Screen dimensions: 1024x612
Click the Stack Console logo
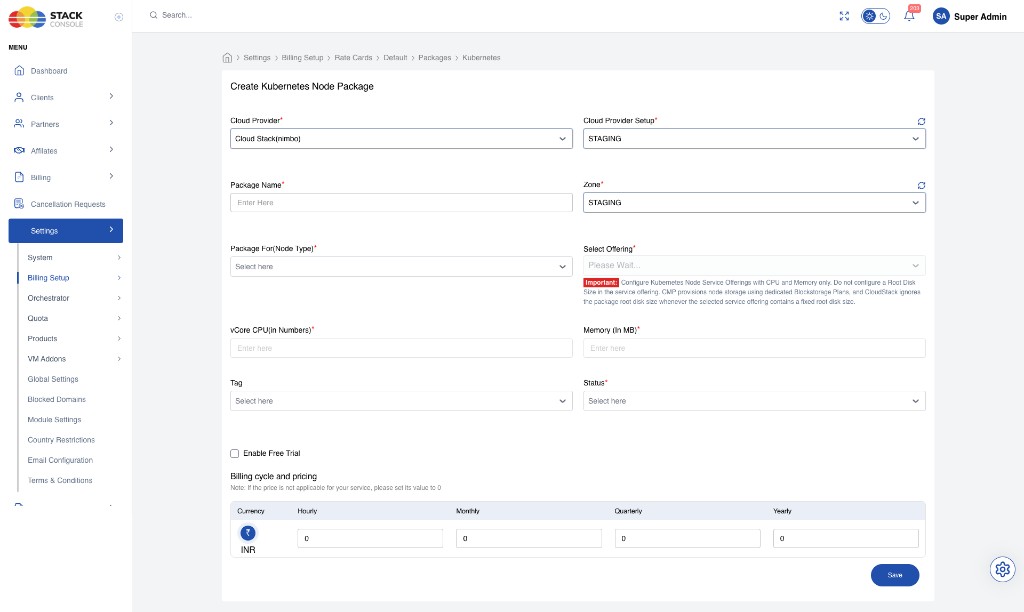46,18
